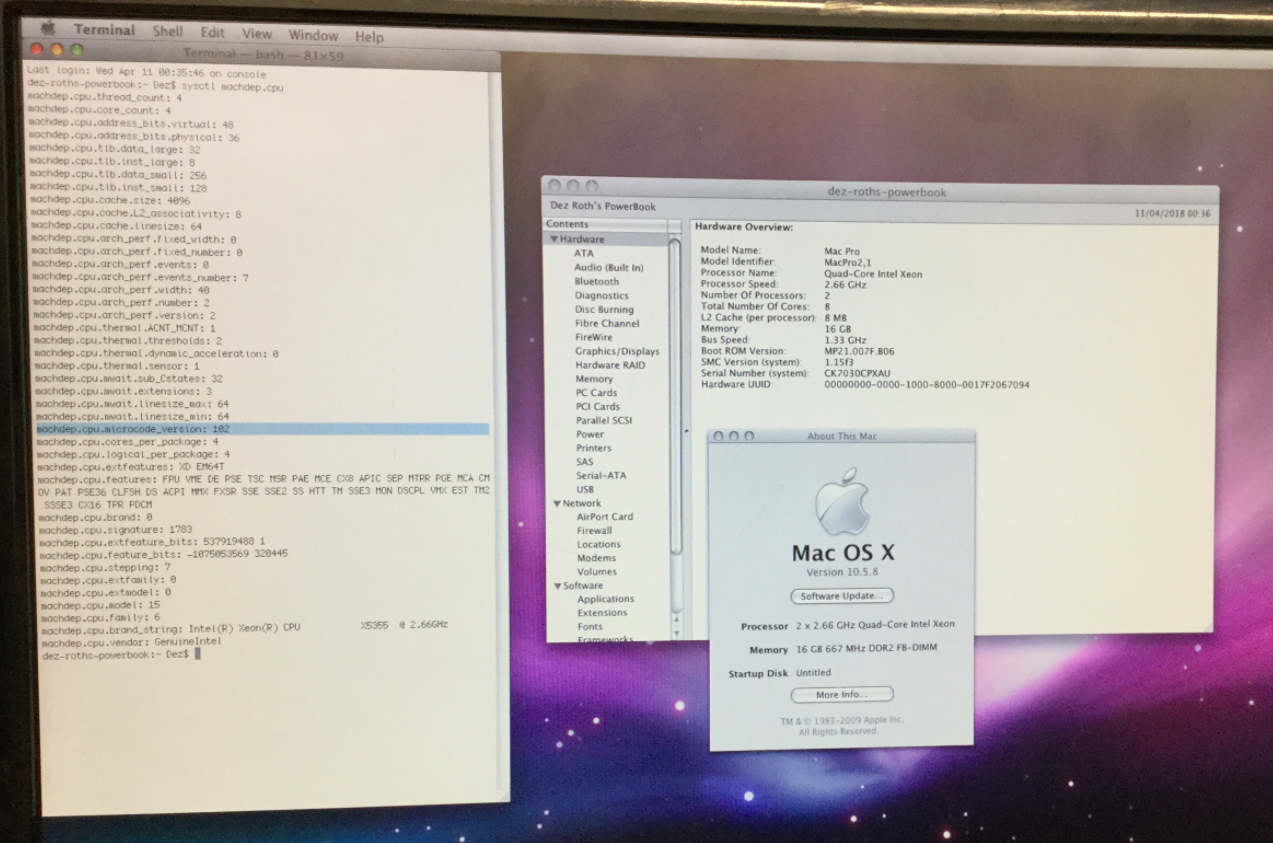The height and width of the screenshot is (843, 1273).
Task: Select Hardware RAID in Contents
Action: click(610, 366)
